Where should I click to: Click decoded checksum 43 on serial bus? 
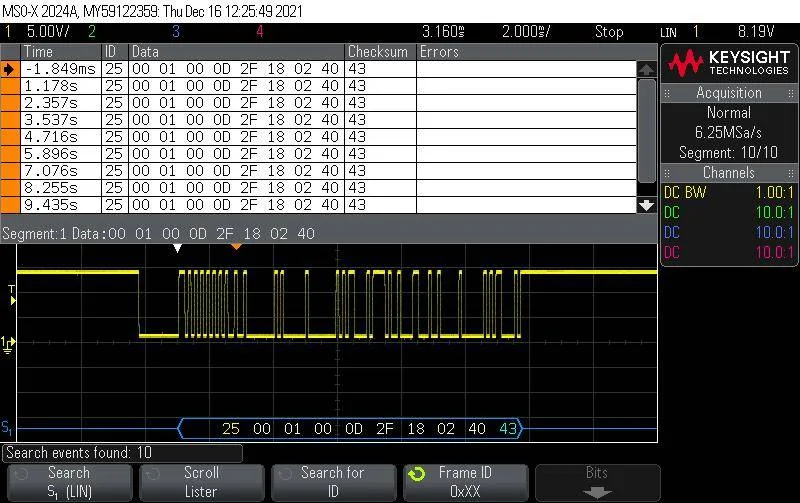click(x=508, y=429)
